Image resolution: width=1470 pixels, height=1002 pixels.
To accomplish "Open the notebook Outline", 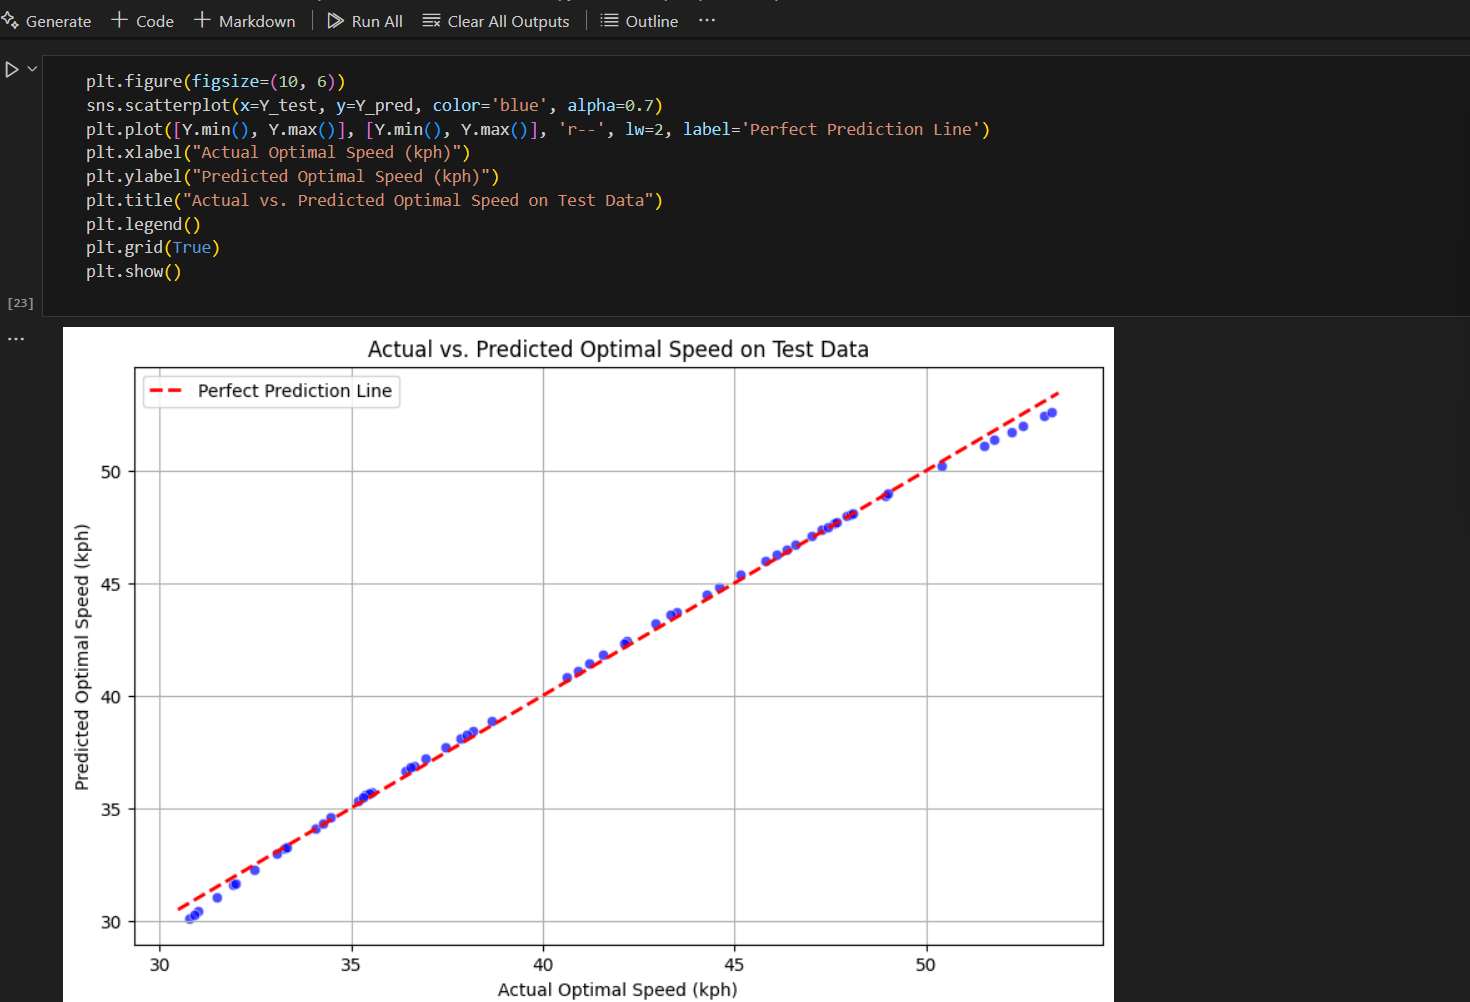I will (639, 21).
